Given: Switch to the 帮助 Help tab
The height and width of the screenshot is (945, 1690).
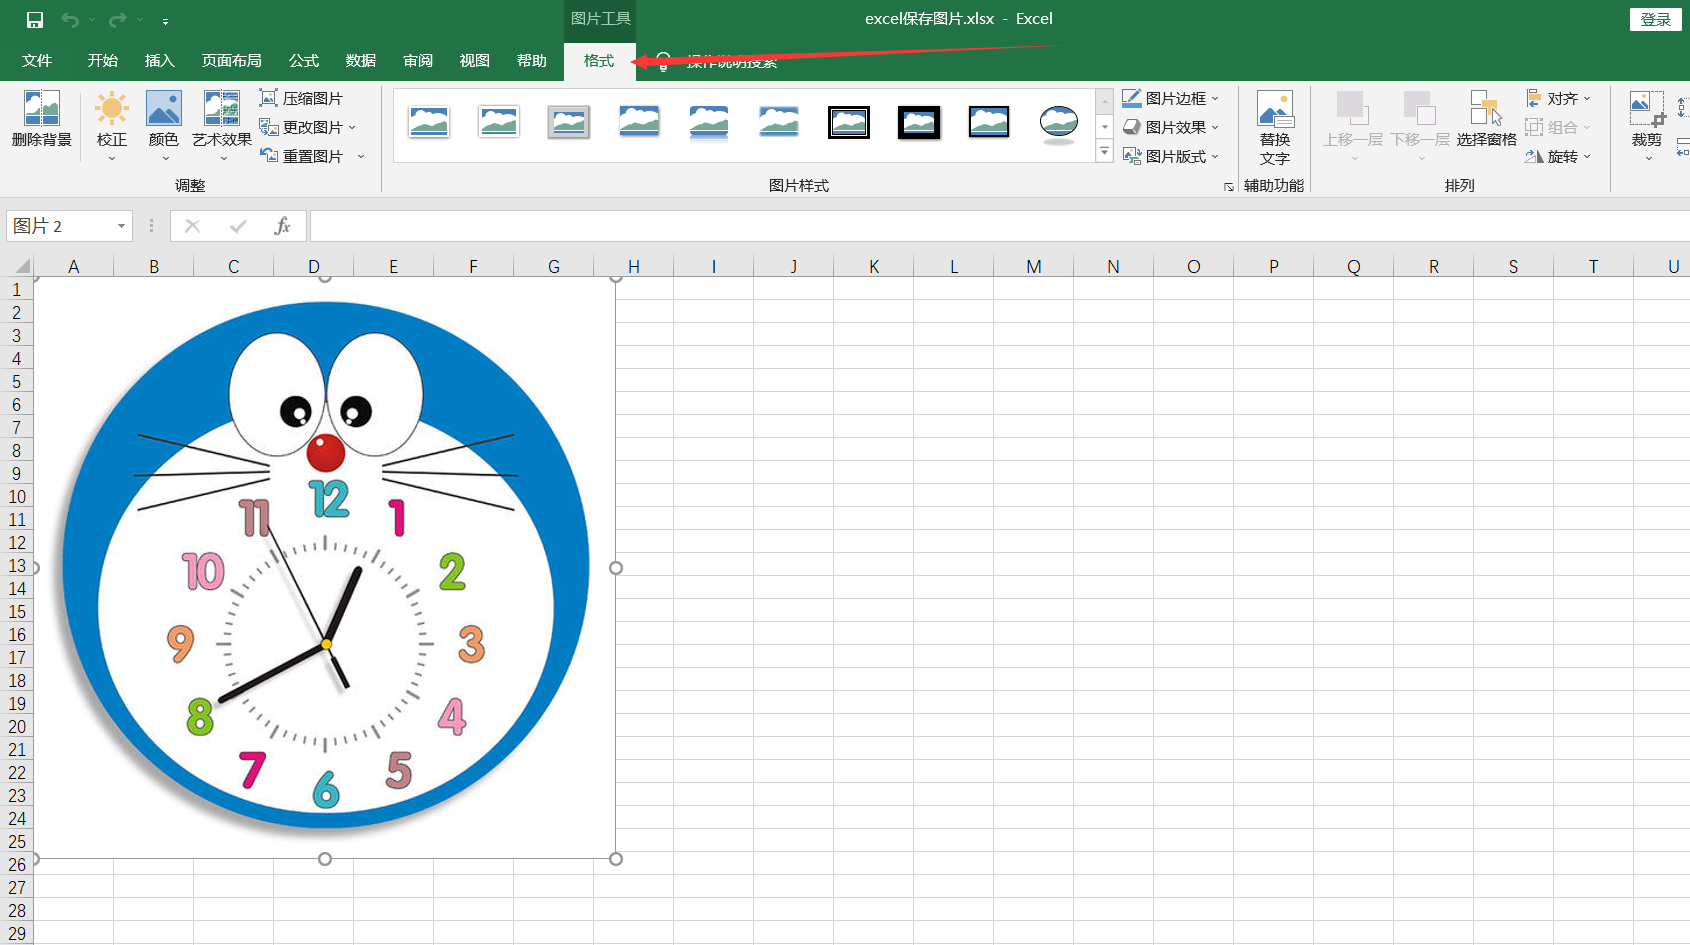Looking at the screenshot, I should click(532, 61).
